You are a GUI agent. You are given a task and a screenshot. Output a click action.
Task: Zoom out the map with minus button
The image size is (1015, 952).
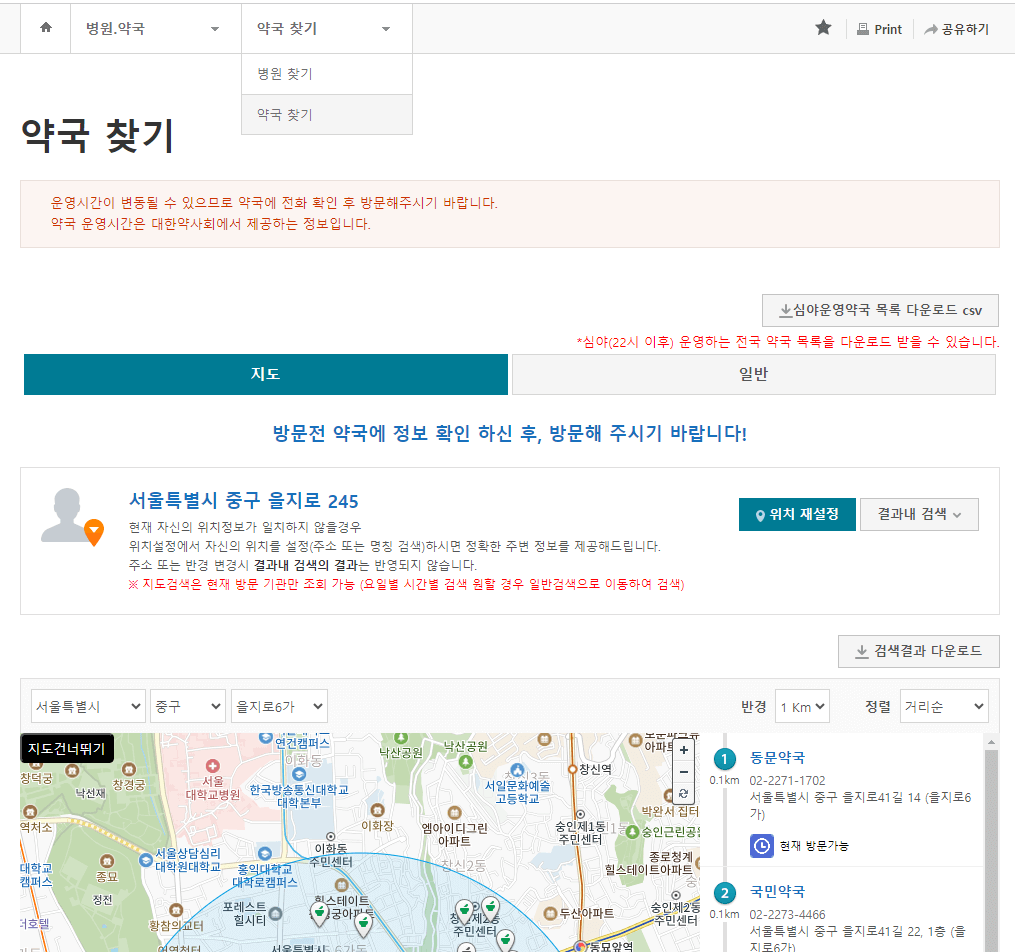point(684,772)
